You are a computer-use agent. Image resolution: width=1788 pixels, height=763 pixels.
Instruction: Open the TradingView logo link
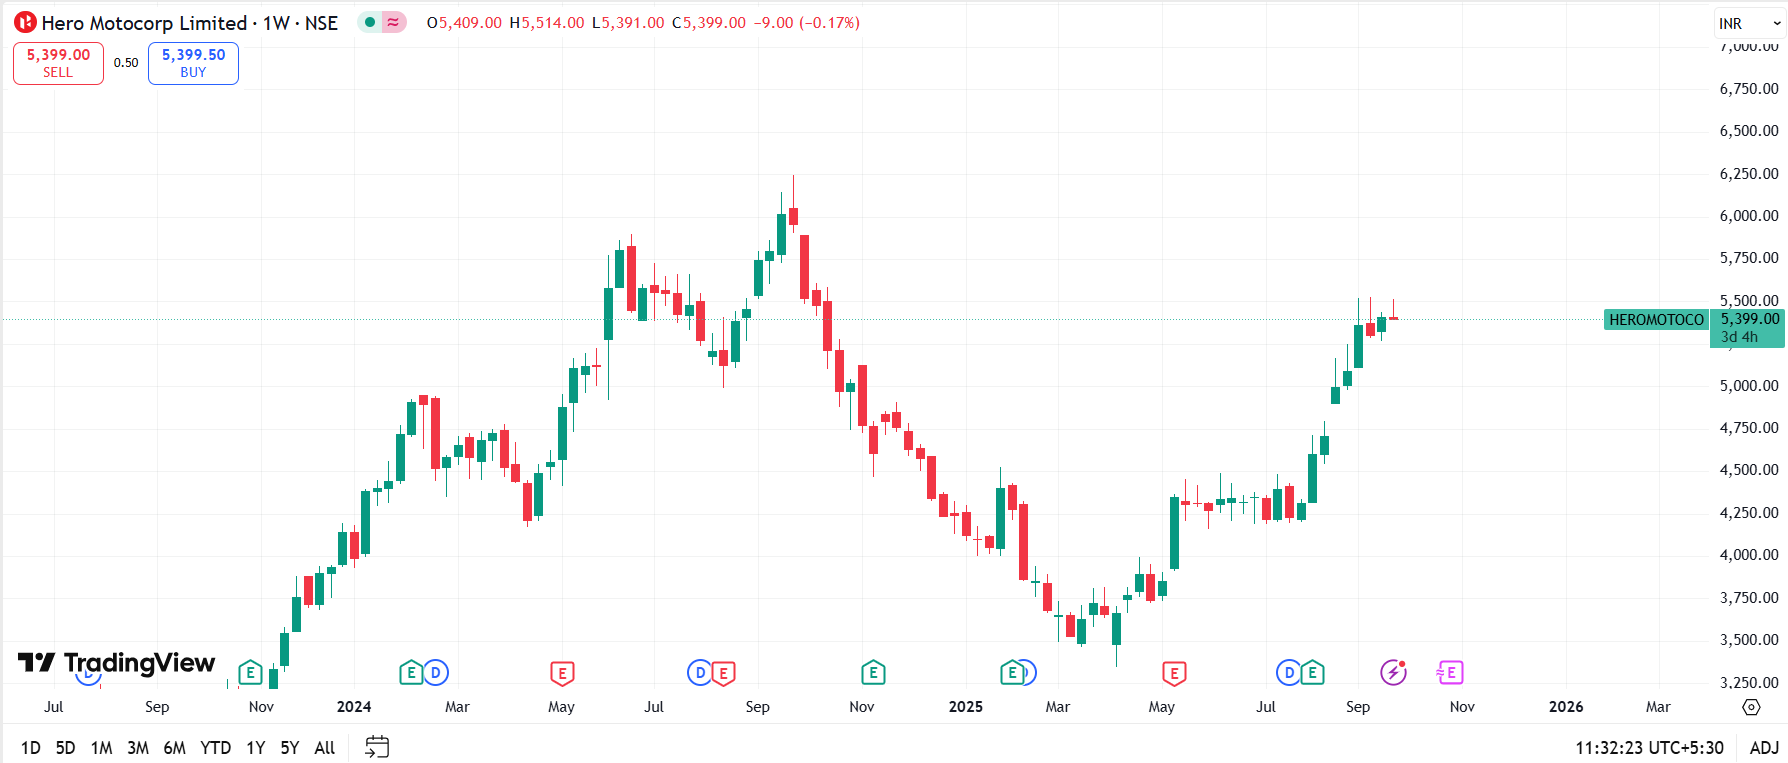(116, 663)
